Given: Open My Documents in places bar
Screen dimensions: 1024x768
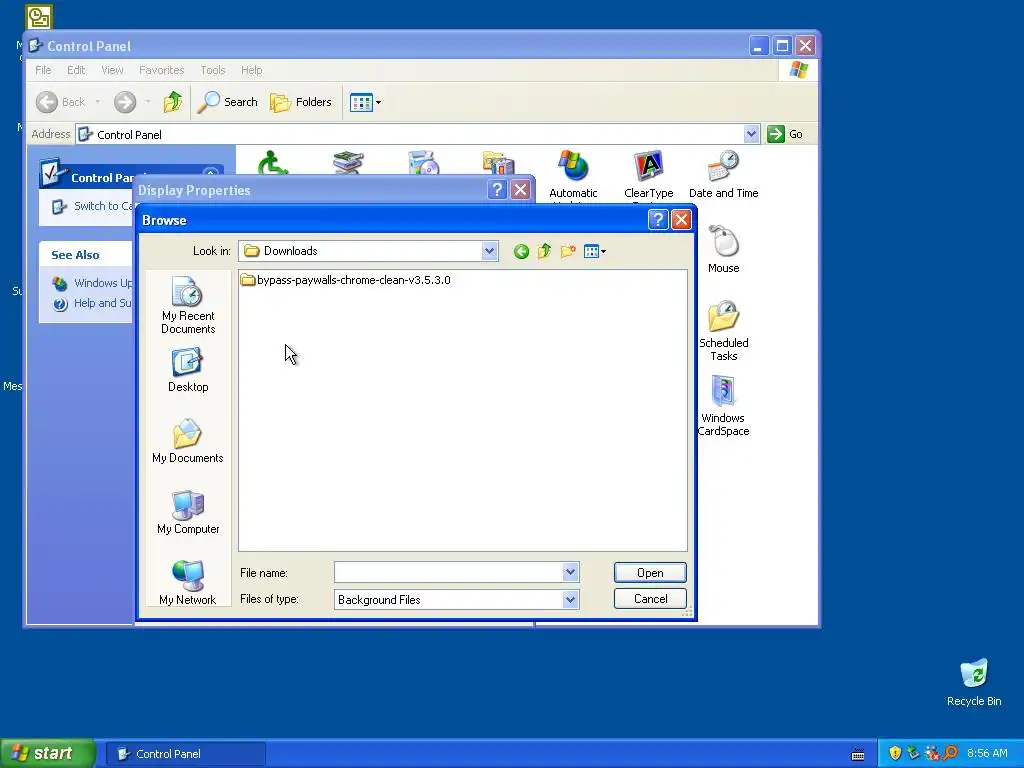Looking at the screenshot, I should click(188, 441).
